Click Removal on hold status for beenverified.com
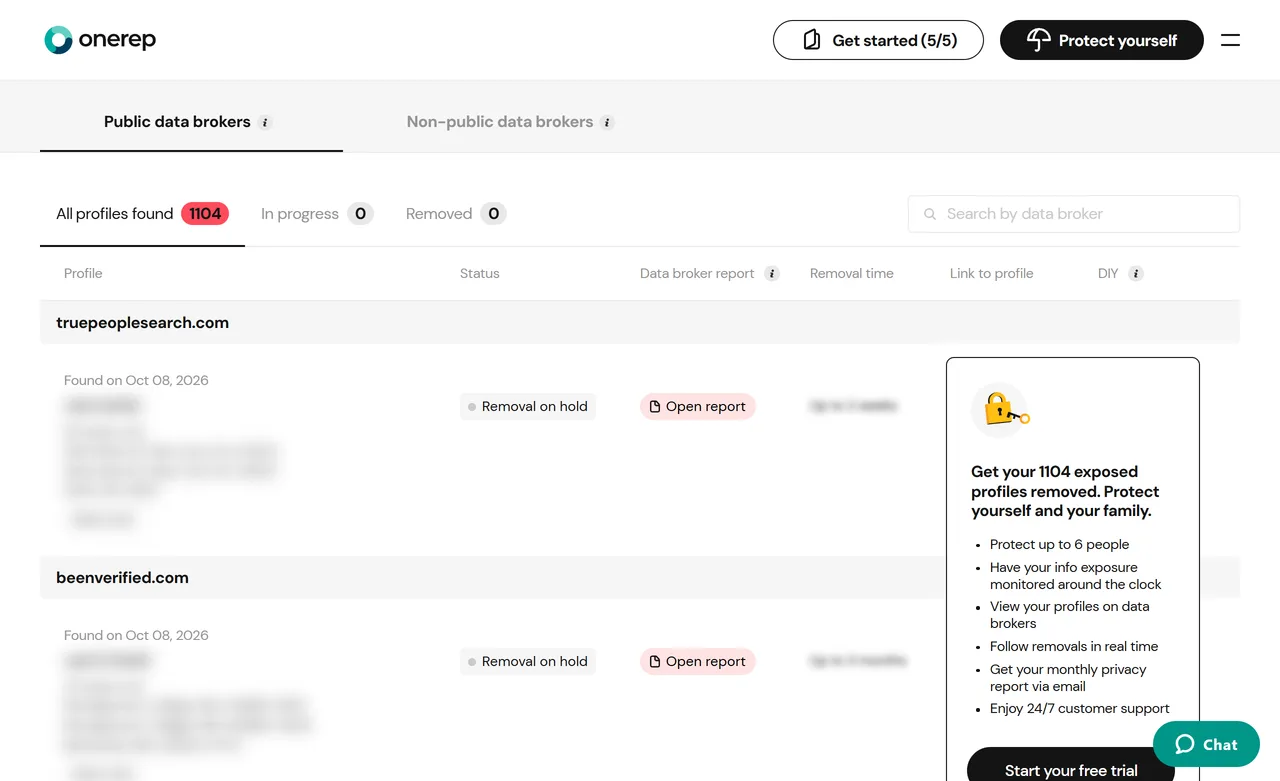This screenshot has height=781, width=1280. tap(528, 662)
